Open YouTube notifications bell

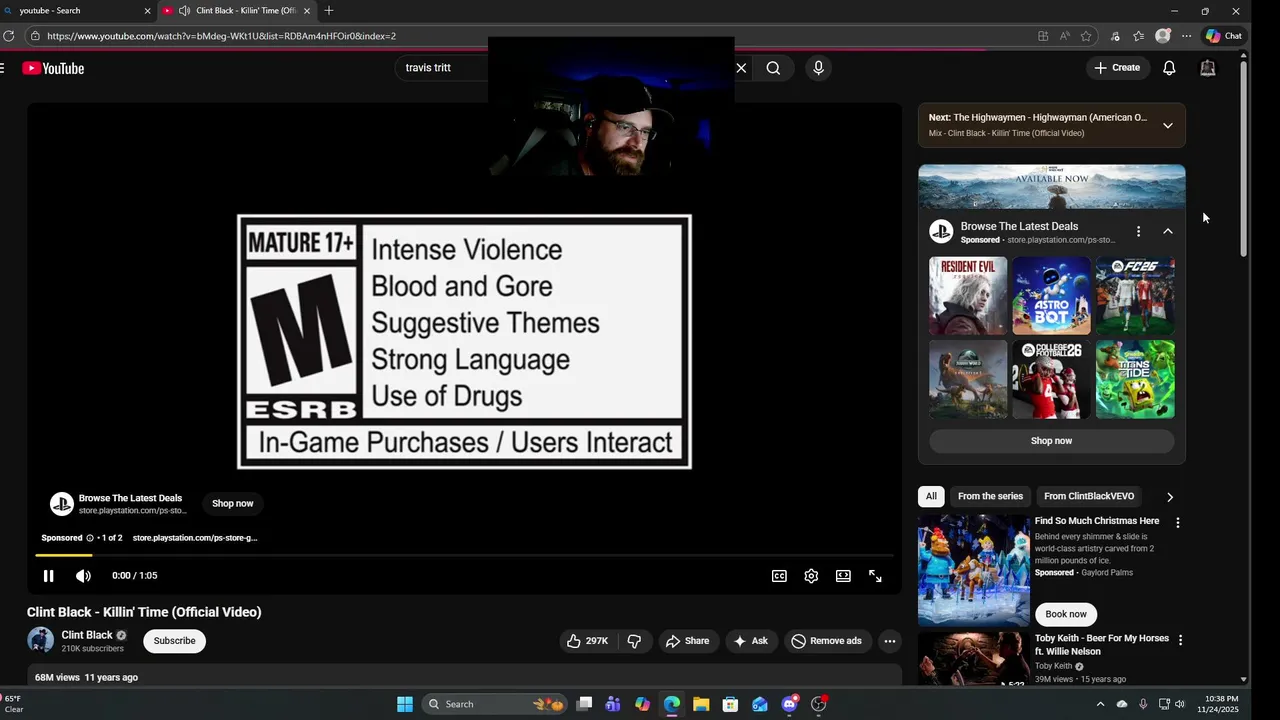pyautogui.click(x=1169, y=68)
